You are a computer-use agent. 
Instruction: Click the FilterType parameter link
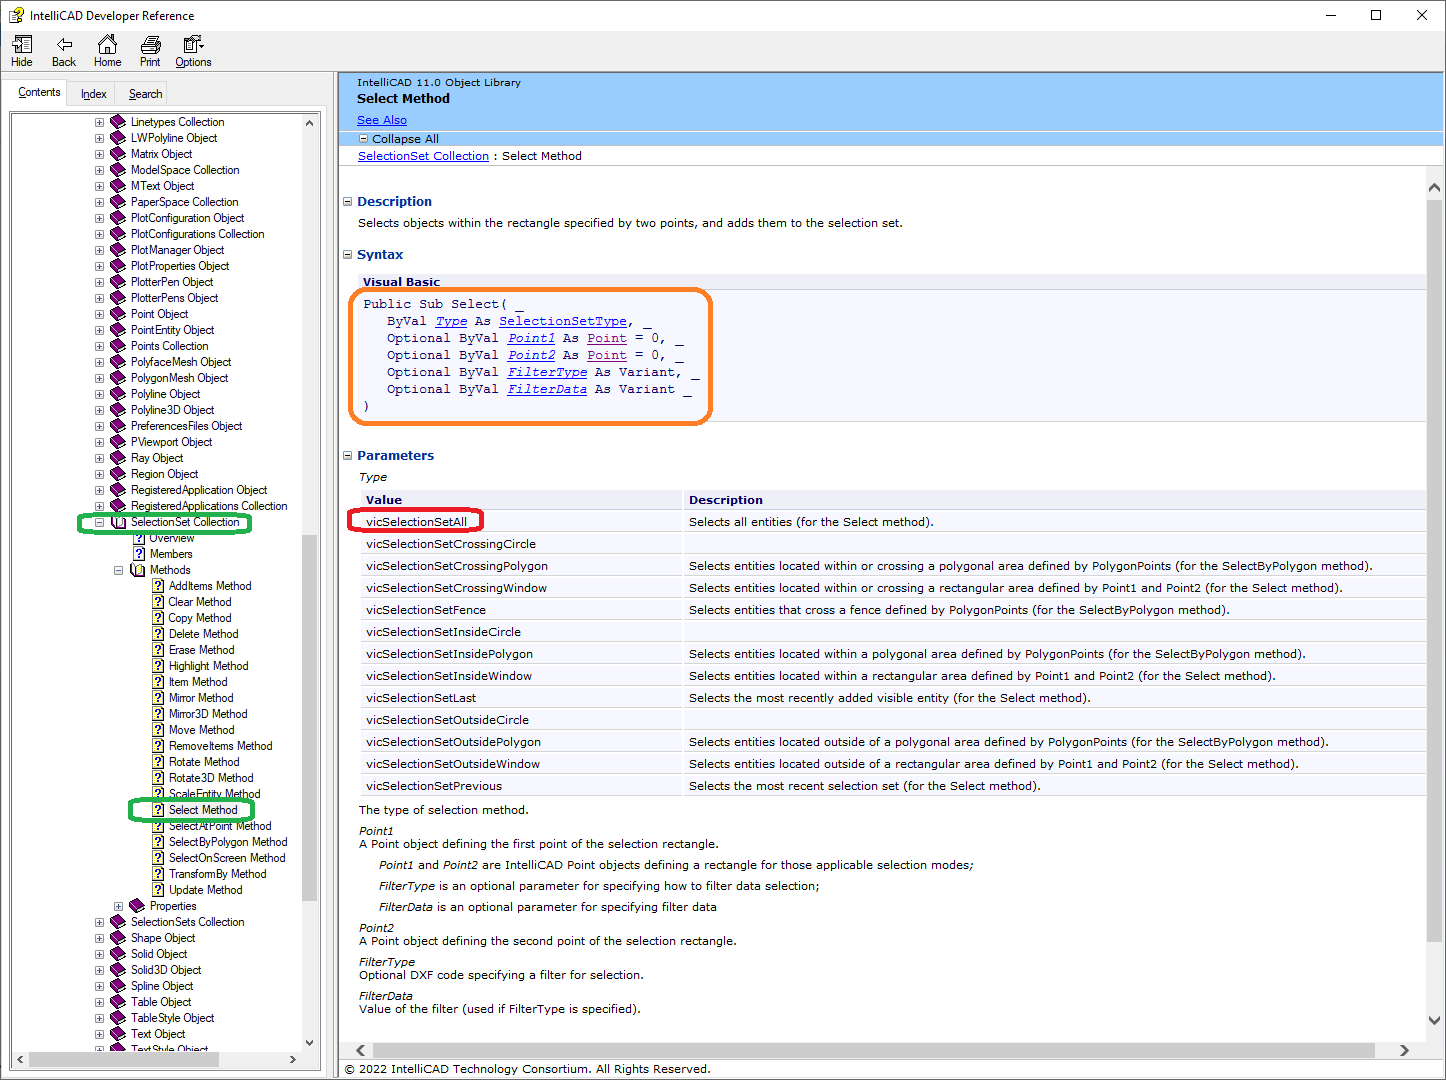547,372
